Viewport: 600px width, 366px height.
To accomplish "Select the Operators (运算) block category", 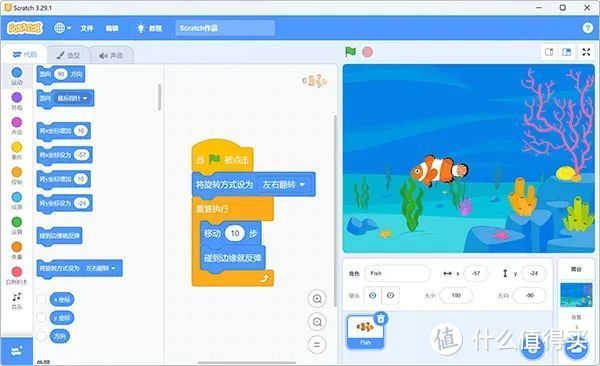I will click(16, 225).
